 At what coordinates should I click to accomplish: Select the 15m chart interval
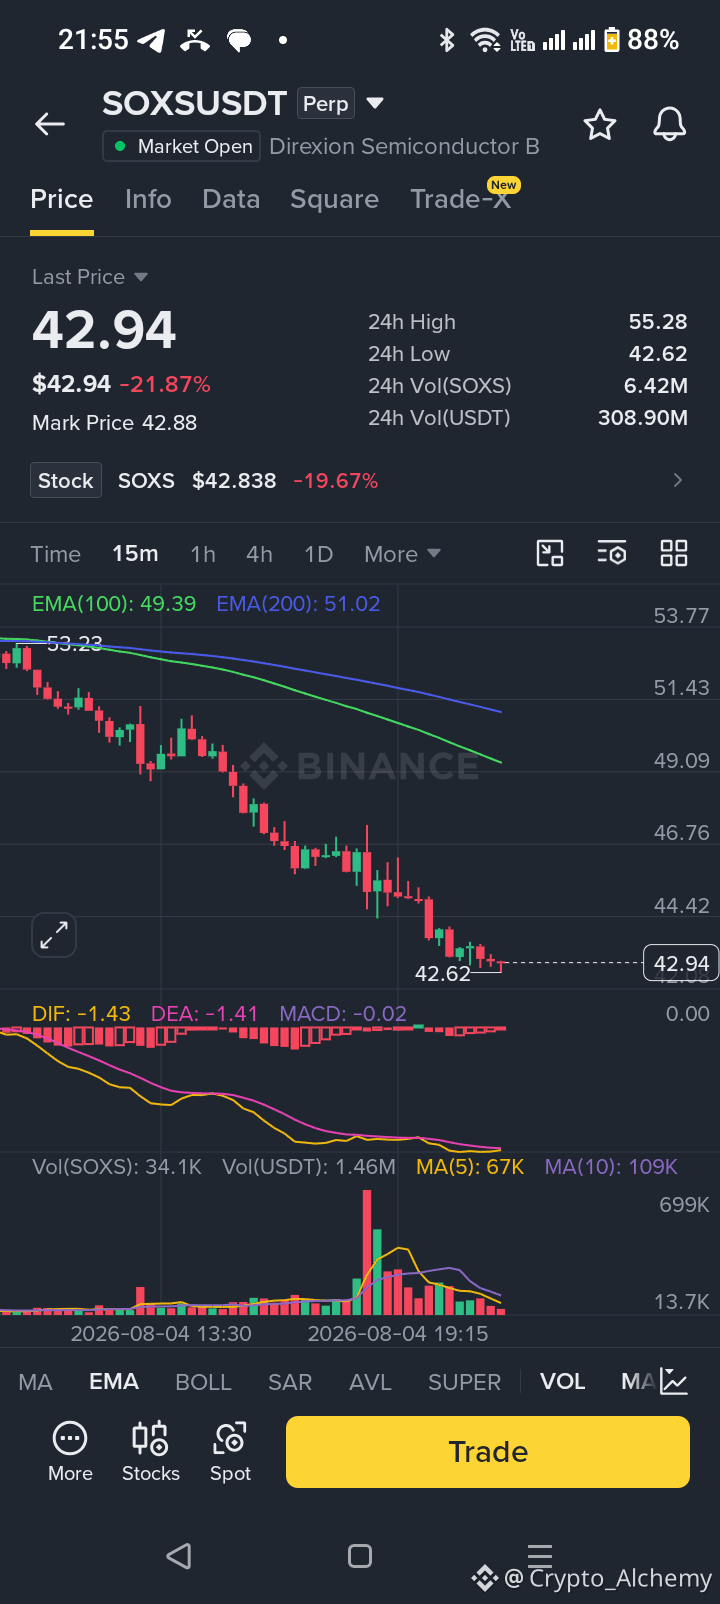tap(135, 554)
